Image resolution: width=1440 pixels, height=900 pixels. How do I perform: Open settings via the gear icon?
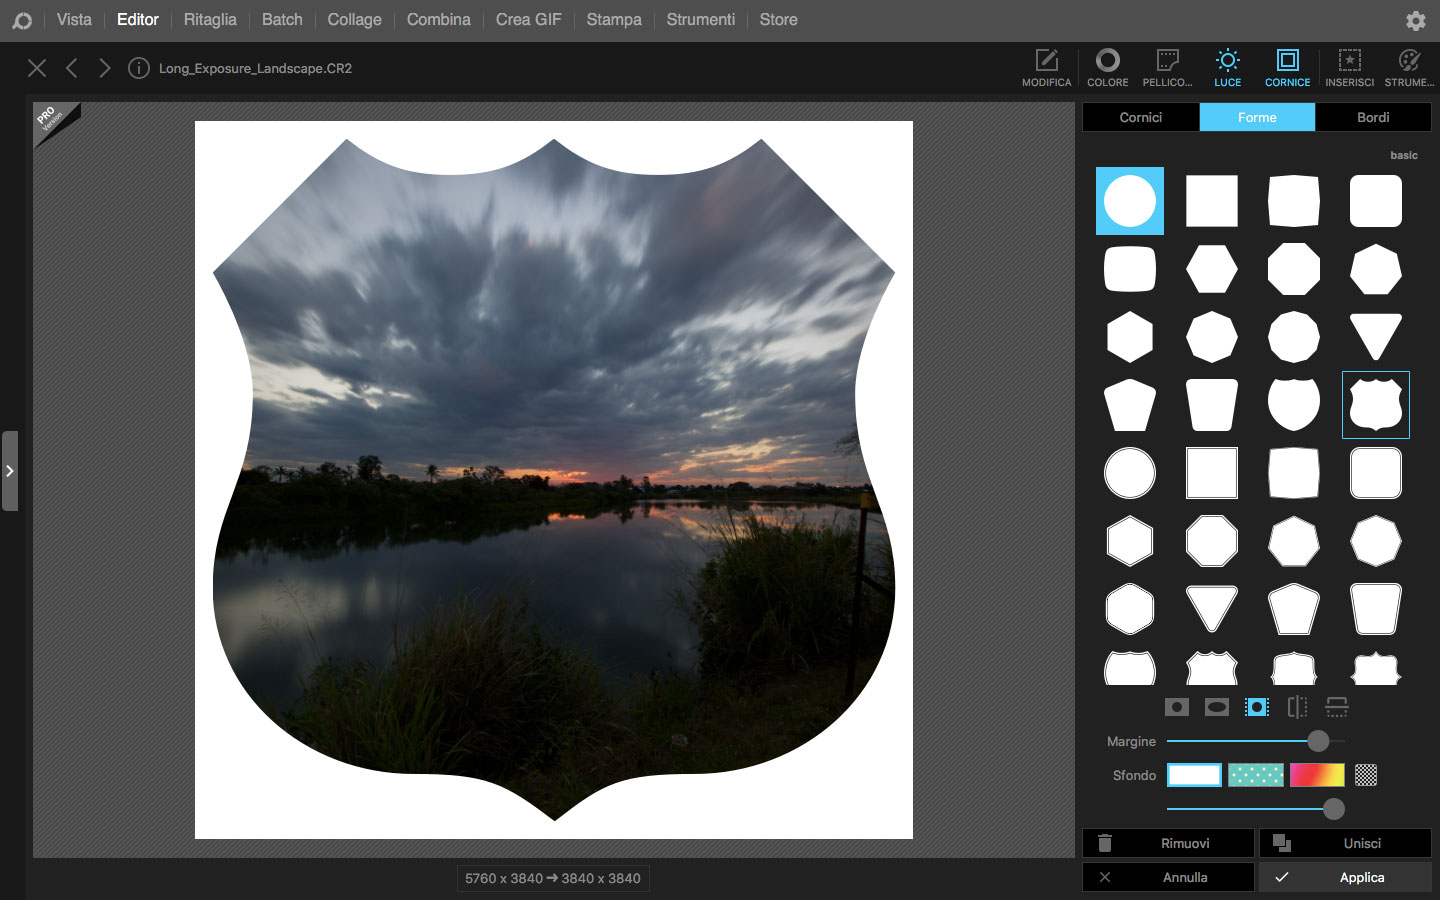pyautogui.click(x=1415, y=20)
